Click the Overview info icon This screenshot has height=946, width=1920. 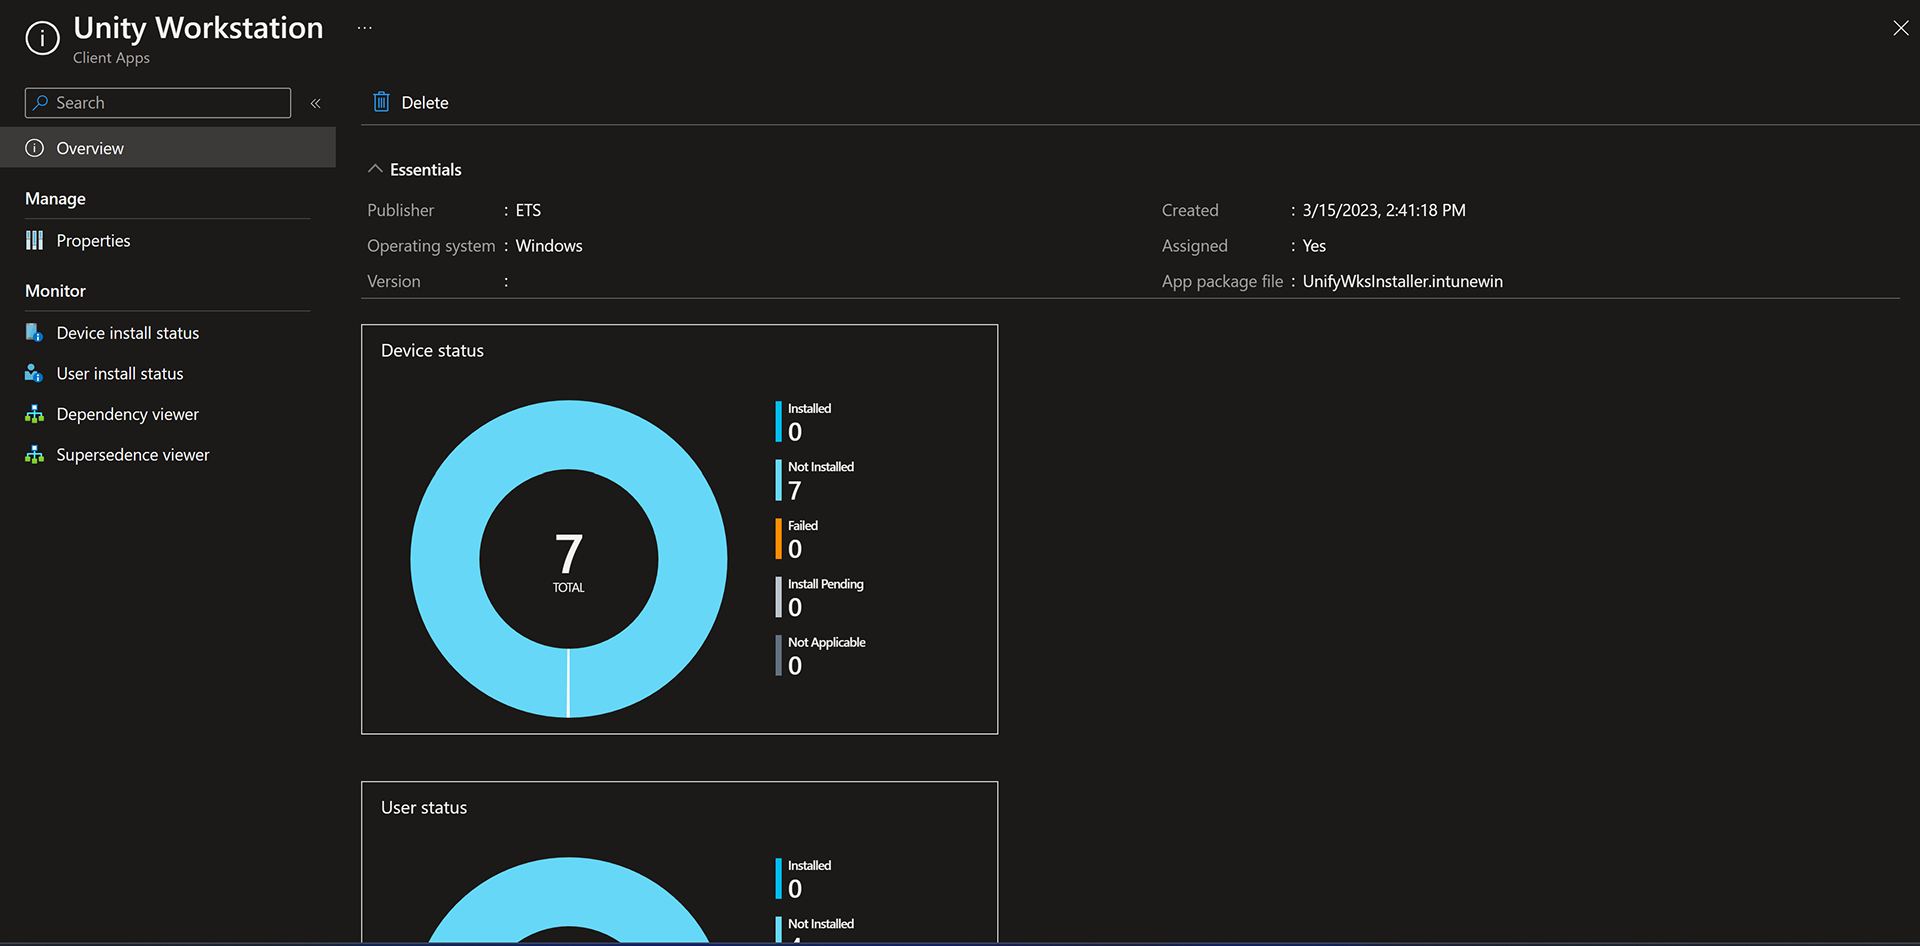tap(35, 148)
